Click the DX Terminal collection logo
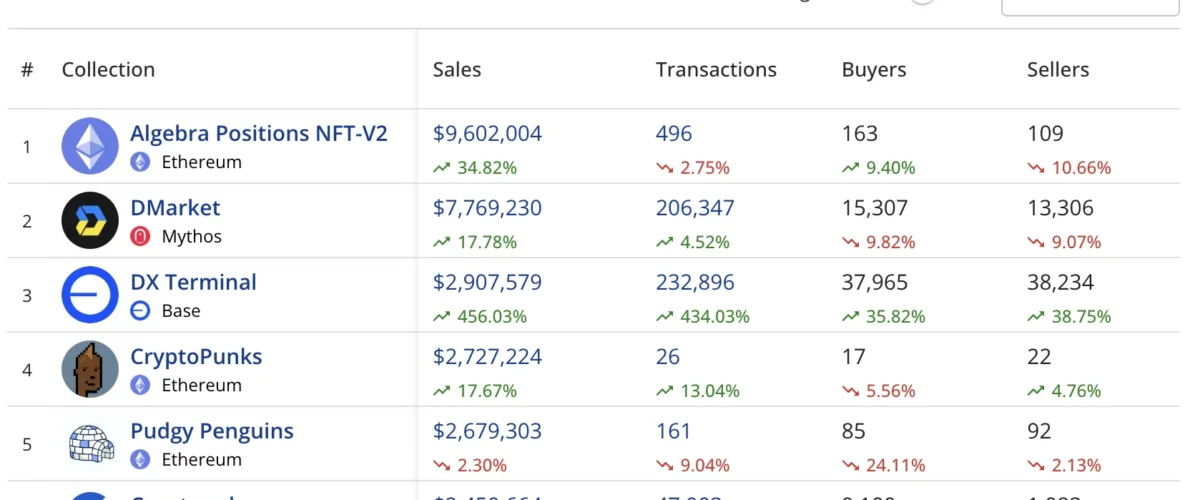Image resolution: width=1200 pixels, height=500 pixels. (x=90, y=295)
